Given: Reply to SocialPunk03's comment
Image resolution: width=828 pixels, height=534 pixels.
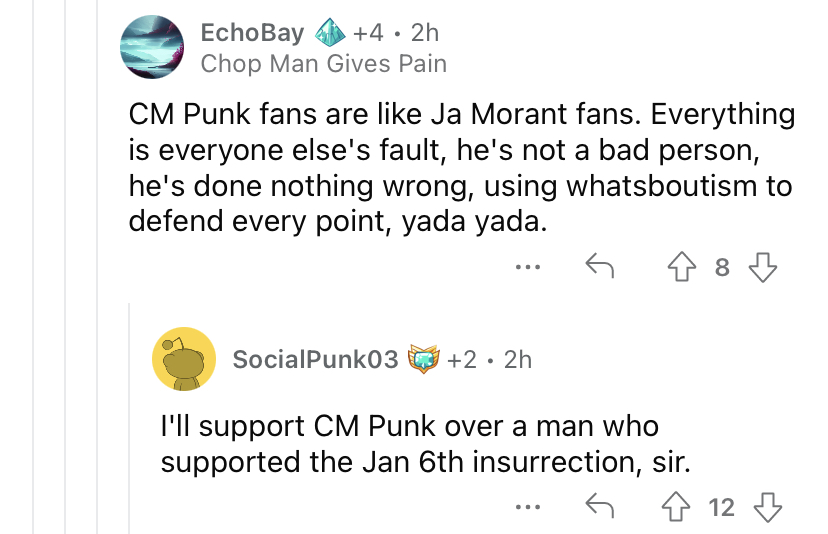Looking at the screenshot, I should click(598, 507).
